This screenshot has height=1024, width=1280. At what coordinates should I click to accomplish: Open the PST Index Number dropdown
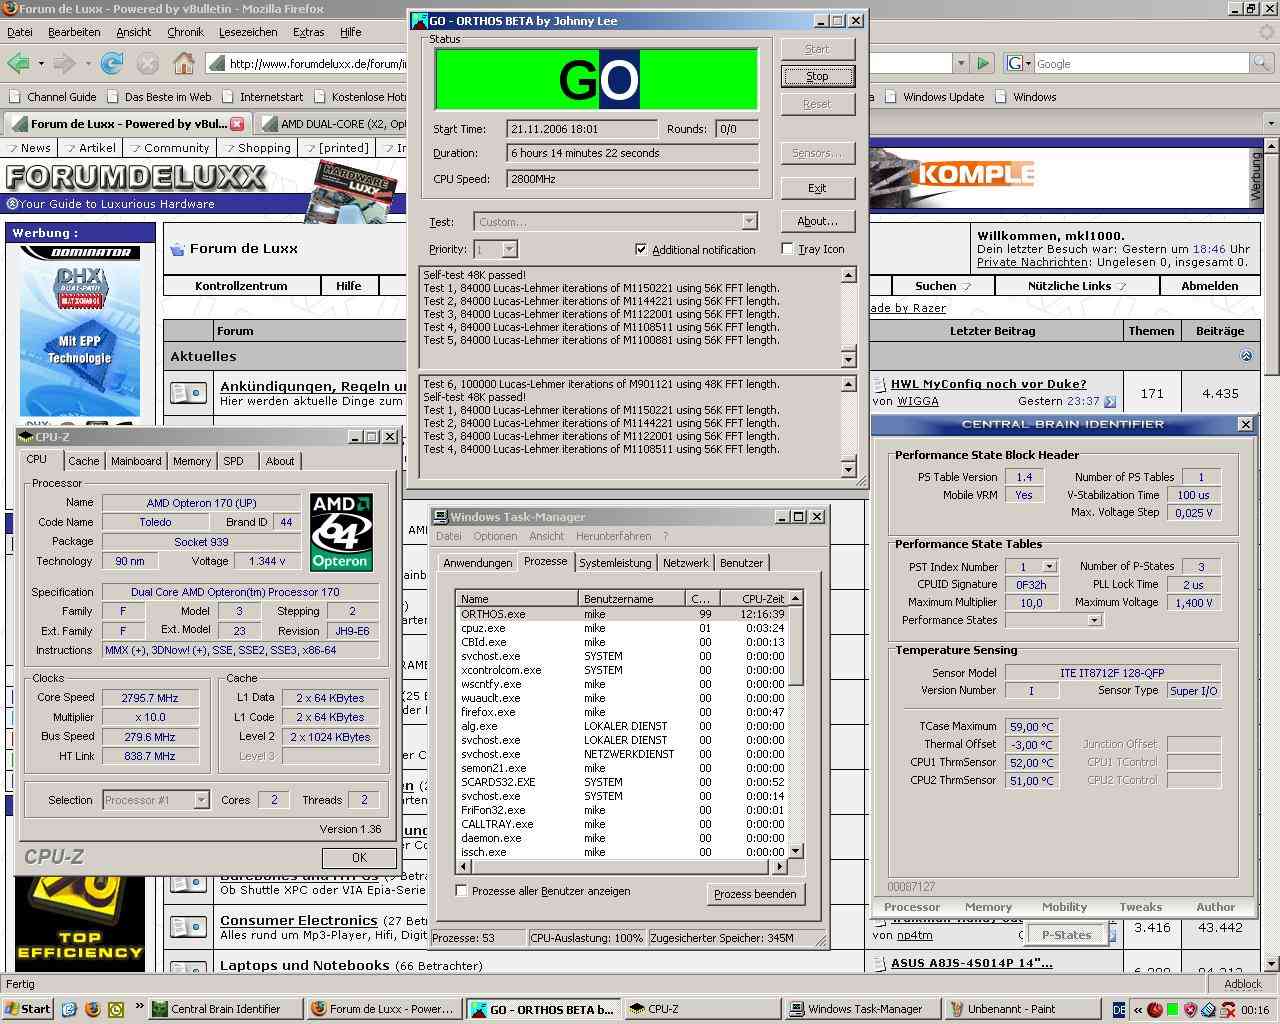[x=1049, y=566]
